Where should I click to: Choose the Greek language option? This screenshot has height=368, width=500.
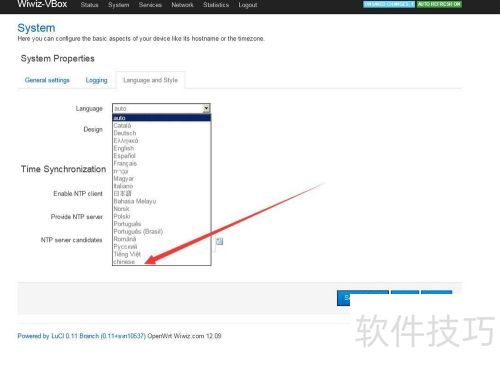click(x=162, y=141)
